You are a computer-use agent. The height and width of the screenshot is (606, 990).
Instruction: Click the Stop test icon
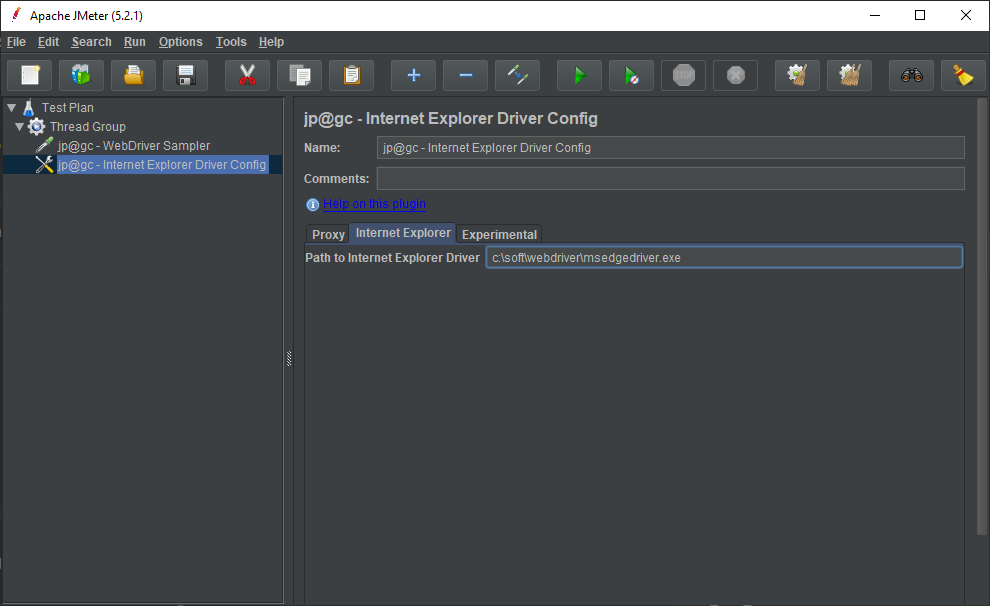pos(683,75)
